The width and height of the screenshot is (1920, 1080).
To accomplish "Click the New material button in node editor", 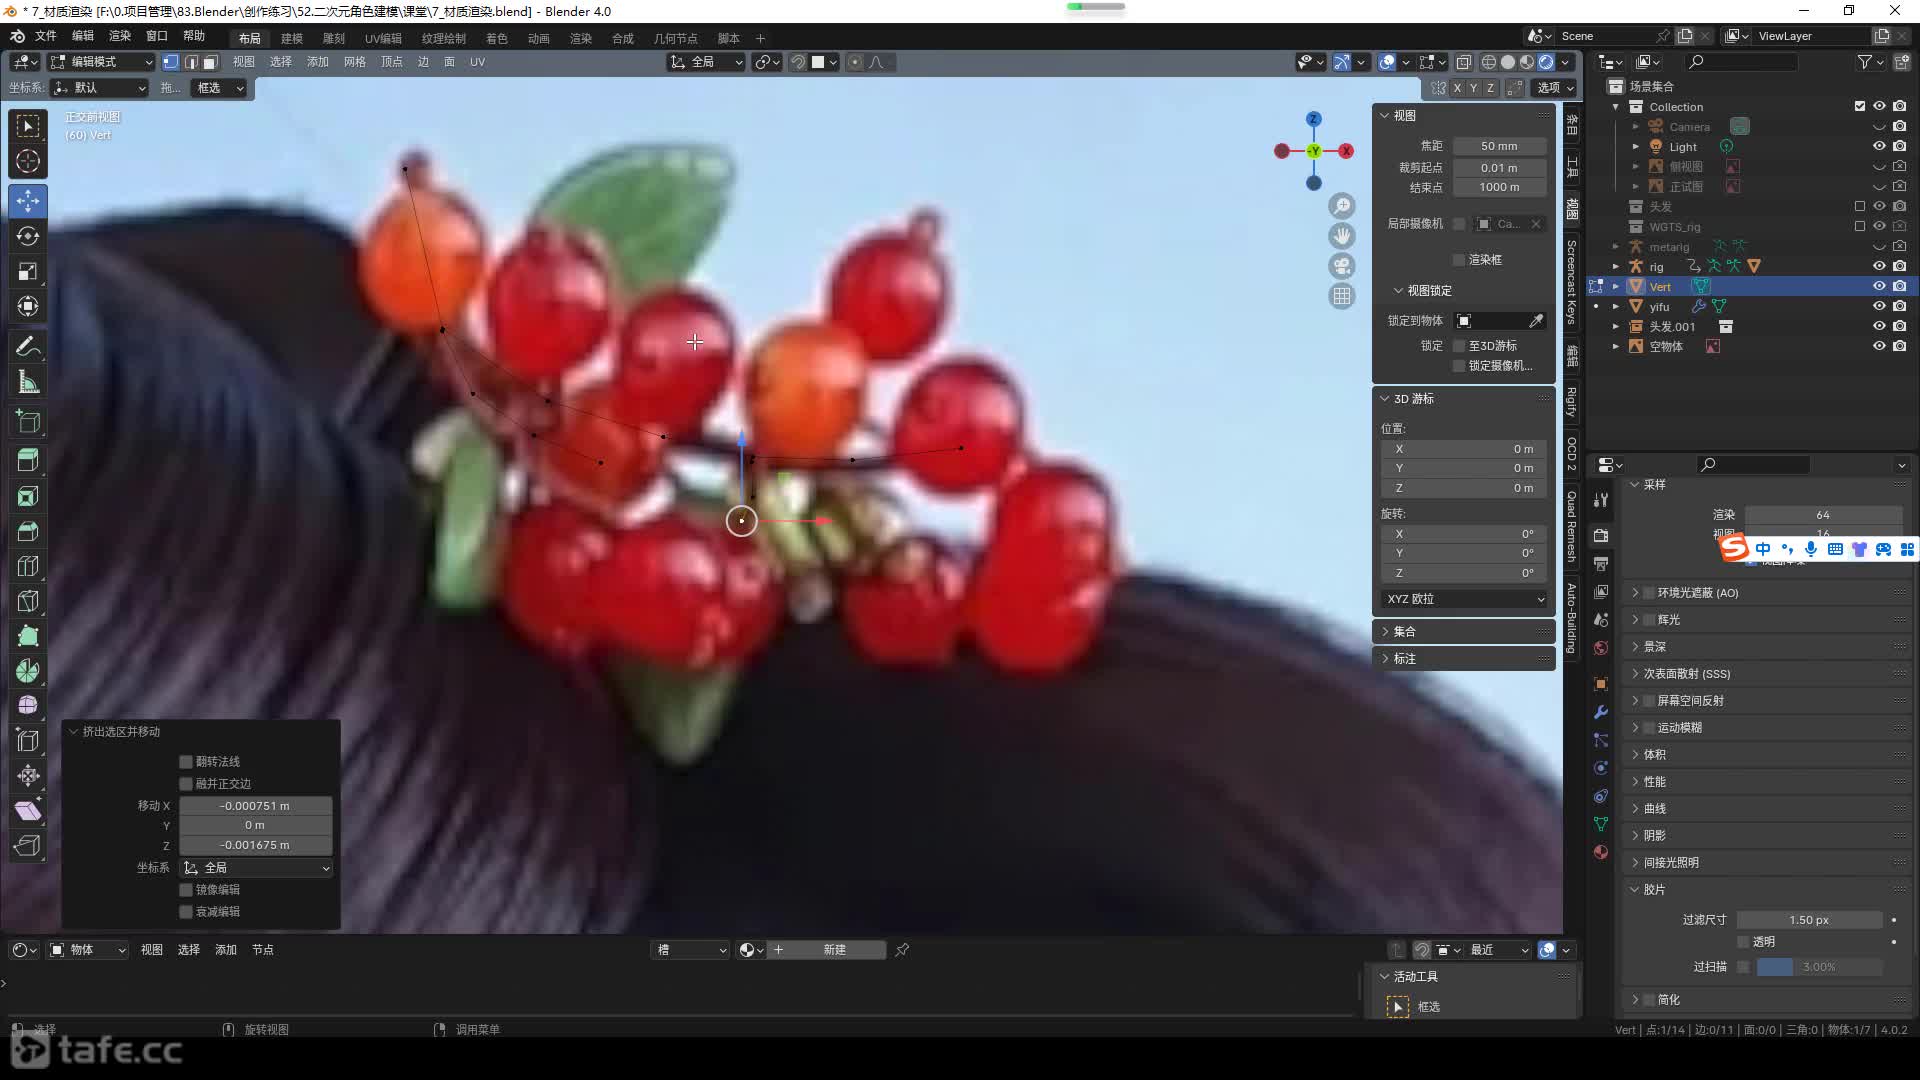I will [x=826, y=950].
